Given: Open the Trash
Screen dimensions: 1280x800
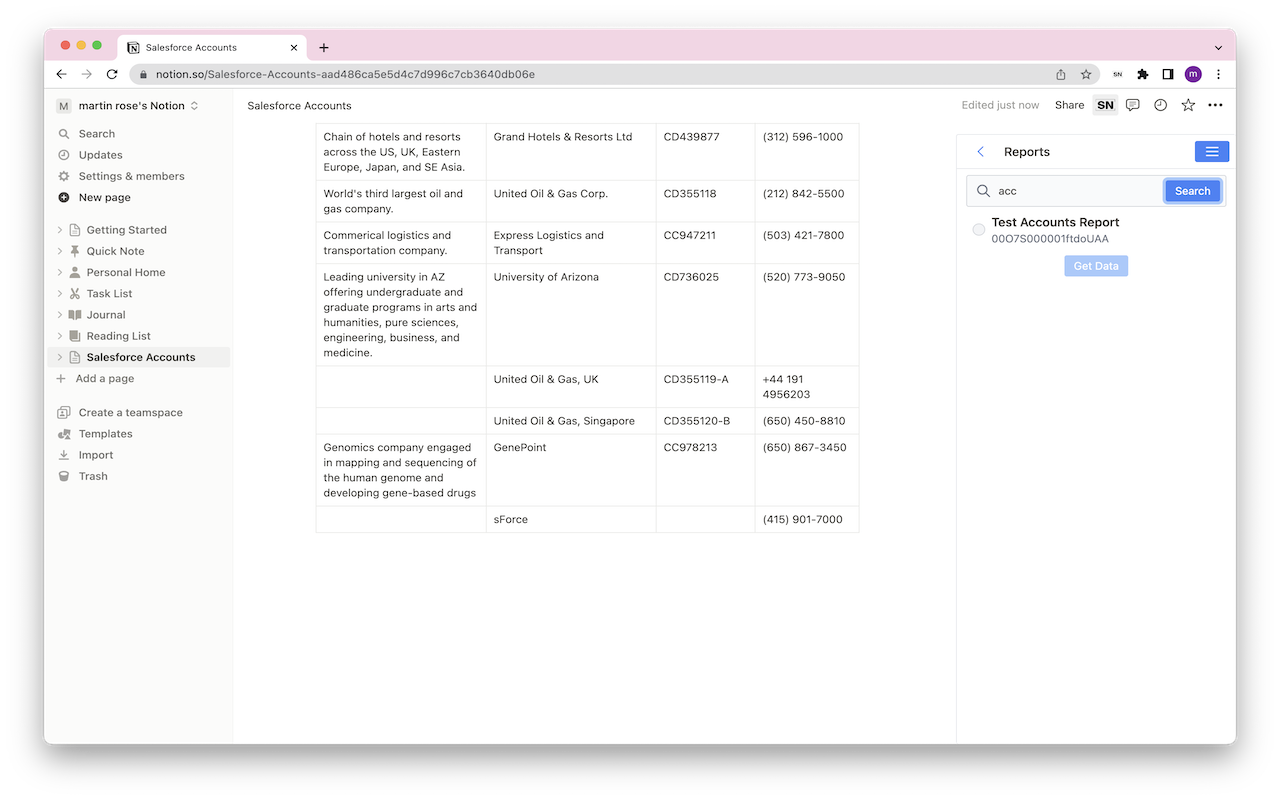Looking at the screenshot, I should pos(93,475).
